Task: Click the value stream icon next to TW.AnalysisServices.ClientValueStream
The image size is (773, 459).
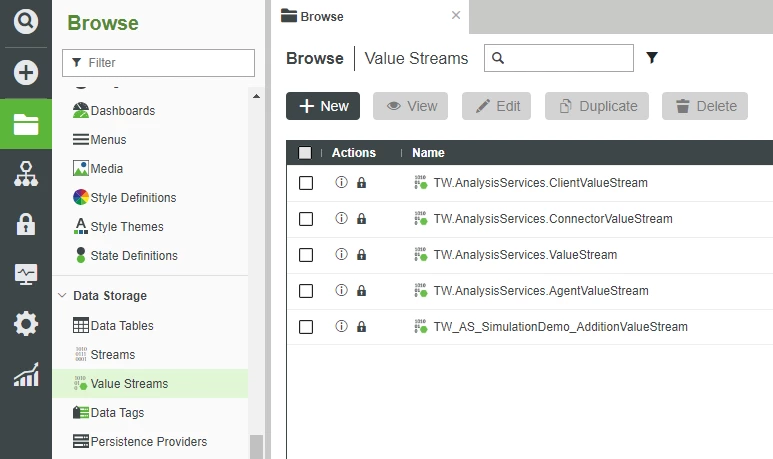Action: coord(421,183)
